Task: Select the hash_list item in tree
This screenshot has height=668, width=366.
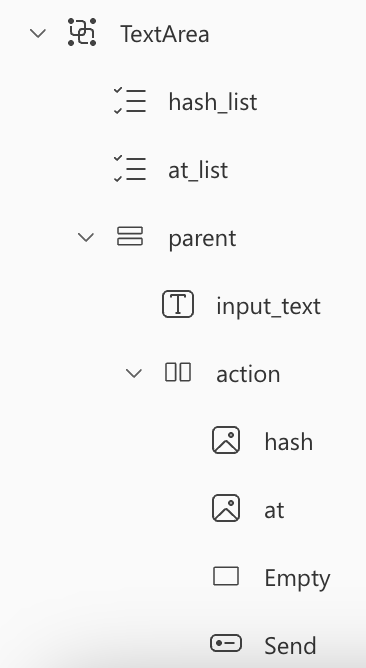Action: click(x=213, y=102)
